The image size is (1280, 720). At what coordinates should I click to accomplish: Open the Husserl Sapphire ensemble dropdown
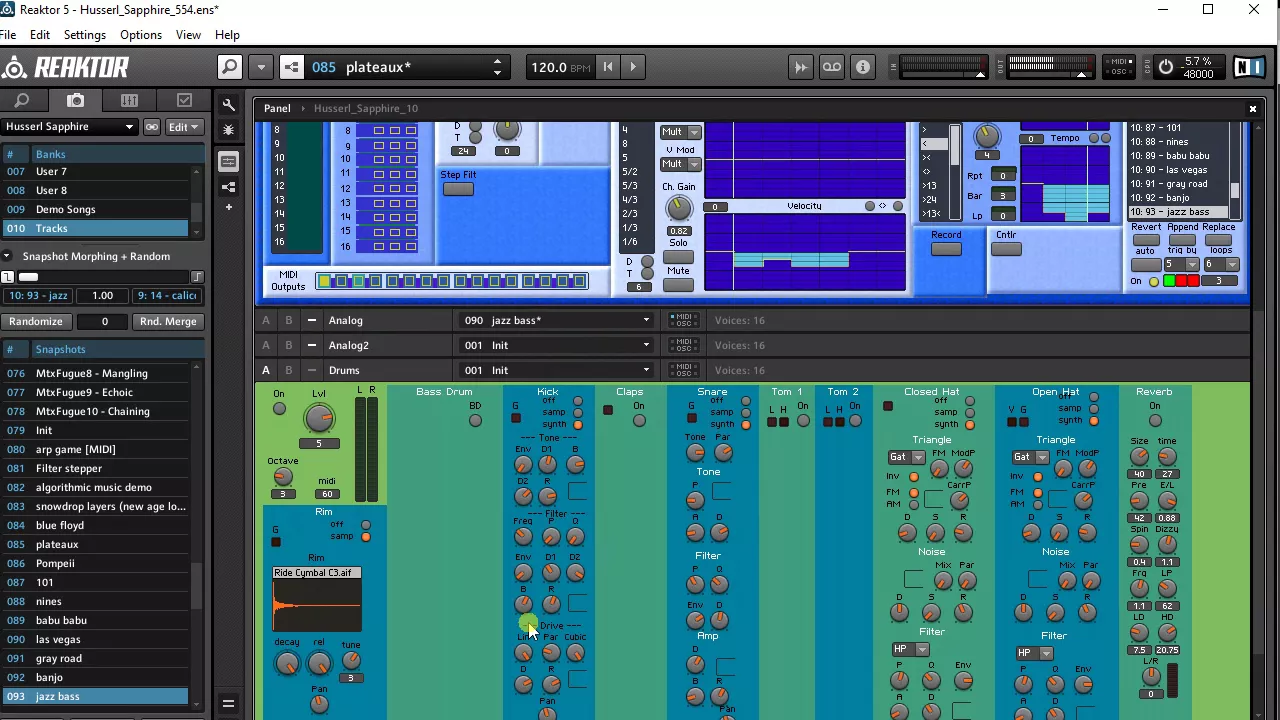pos(68,127)
